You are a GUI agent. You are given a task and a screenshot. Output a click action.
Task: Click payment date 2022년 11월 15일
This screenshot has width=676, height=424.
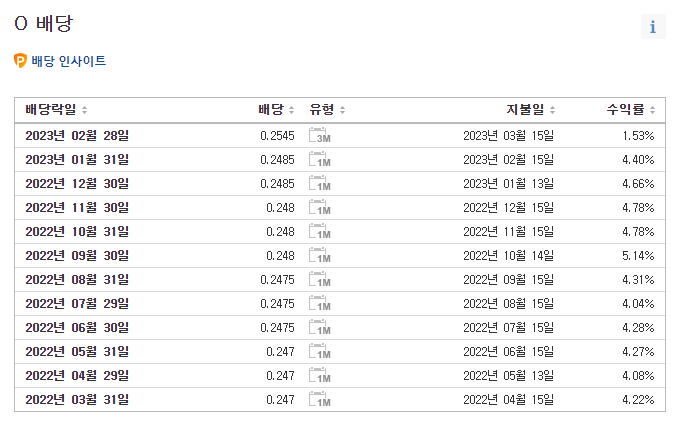click(509, 232)
